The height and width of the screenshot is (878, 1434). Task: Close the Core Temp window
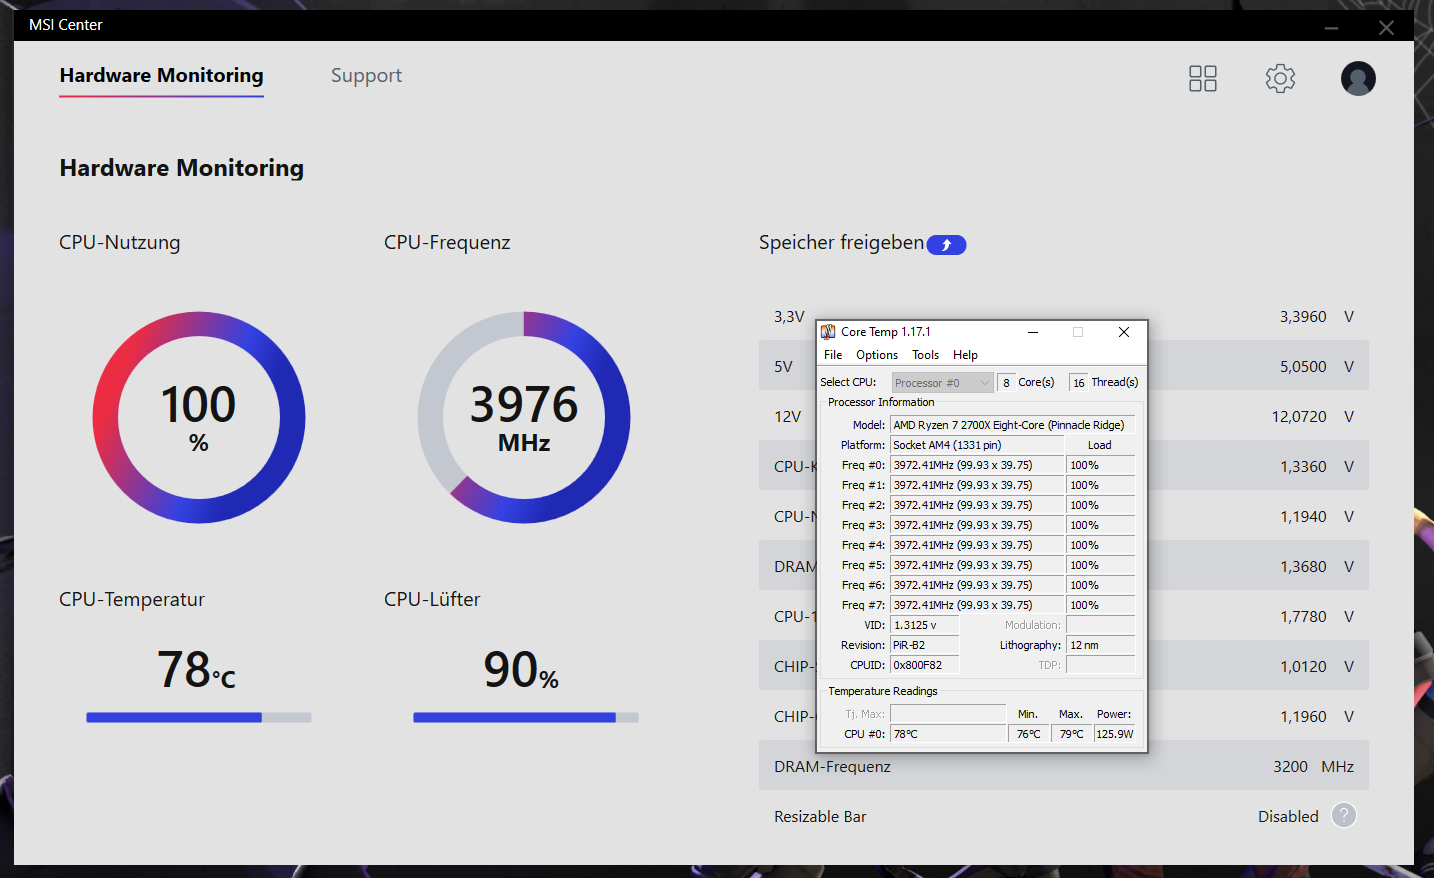1124,332
